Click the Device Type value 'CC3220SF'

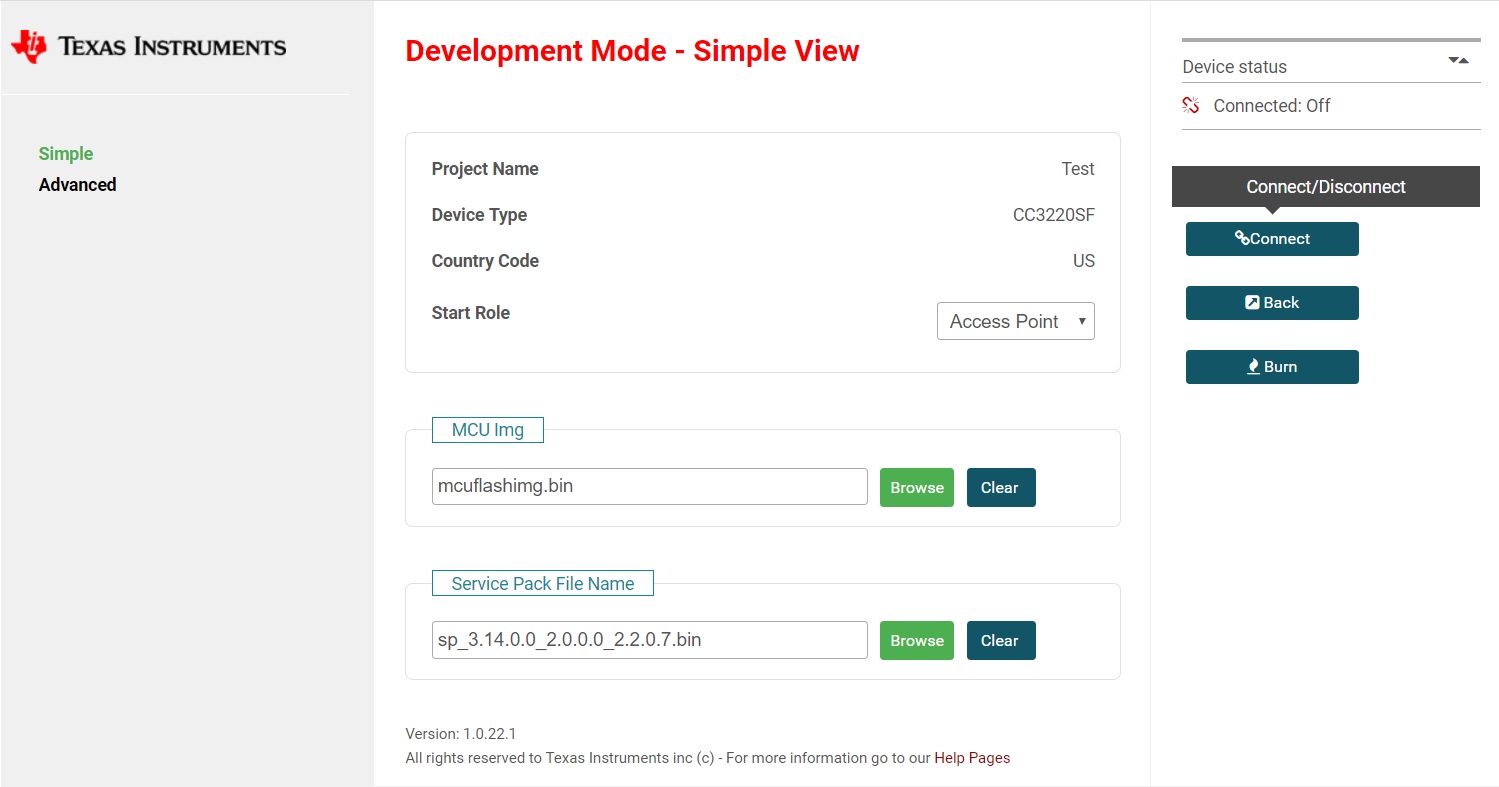coord(1054,215)
